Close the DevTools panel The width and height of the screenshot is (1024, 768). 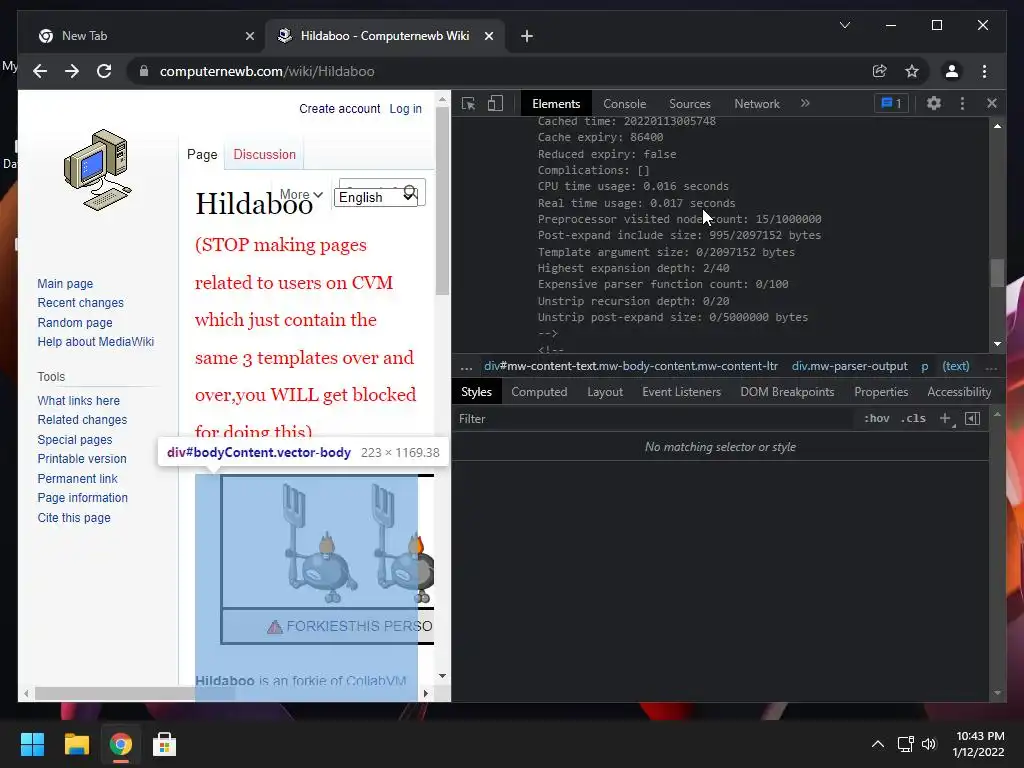coord(991,103)
